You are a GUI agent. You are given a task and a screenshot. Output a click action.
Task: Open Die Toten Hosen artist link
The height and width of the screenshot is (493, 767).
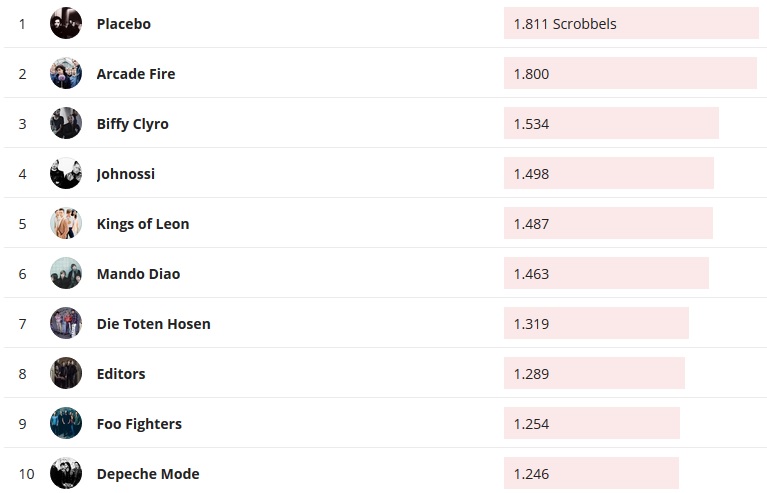pyautogui.click(x=153, y=323)
